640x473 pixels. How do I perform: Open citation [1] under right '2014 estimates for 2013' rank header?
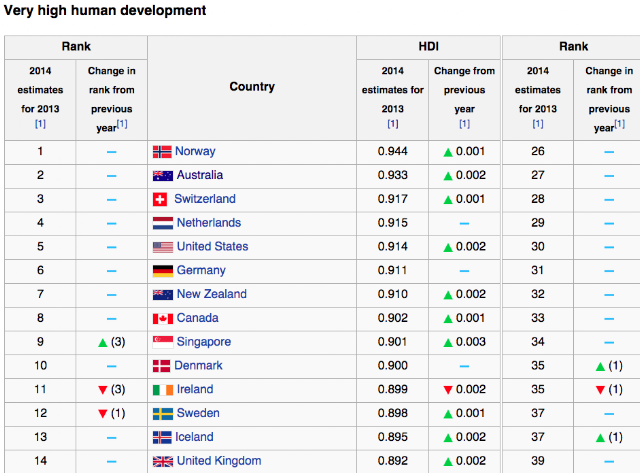coord(538,124)
